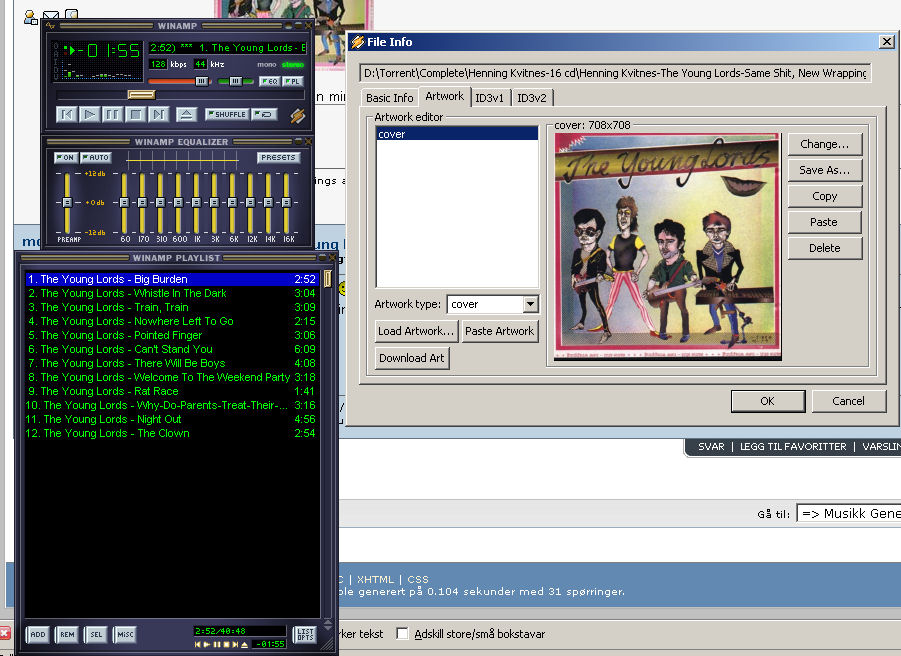Click Save As... button
The height and width of the screenshot is (656, 901).
[x=825, y=170]
